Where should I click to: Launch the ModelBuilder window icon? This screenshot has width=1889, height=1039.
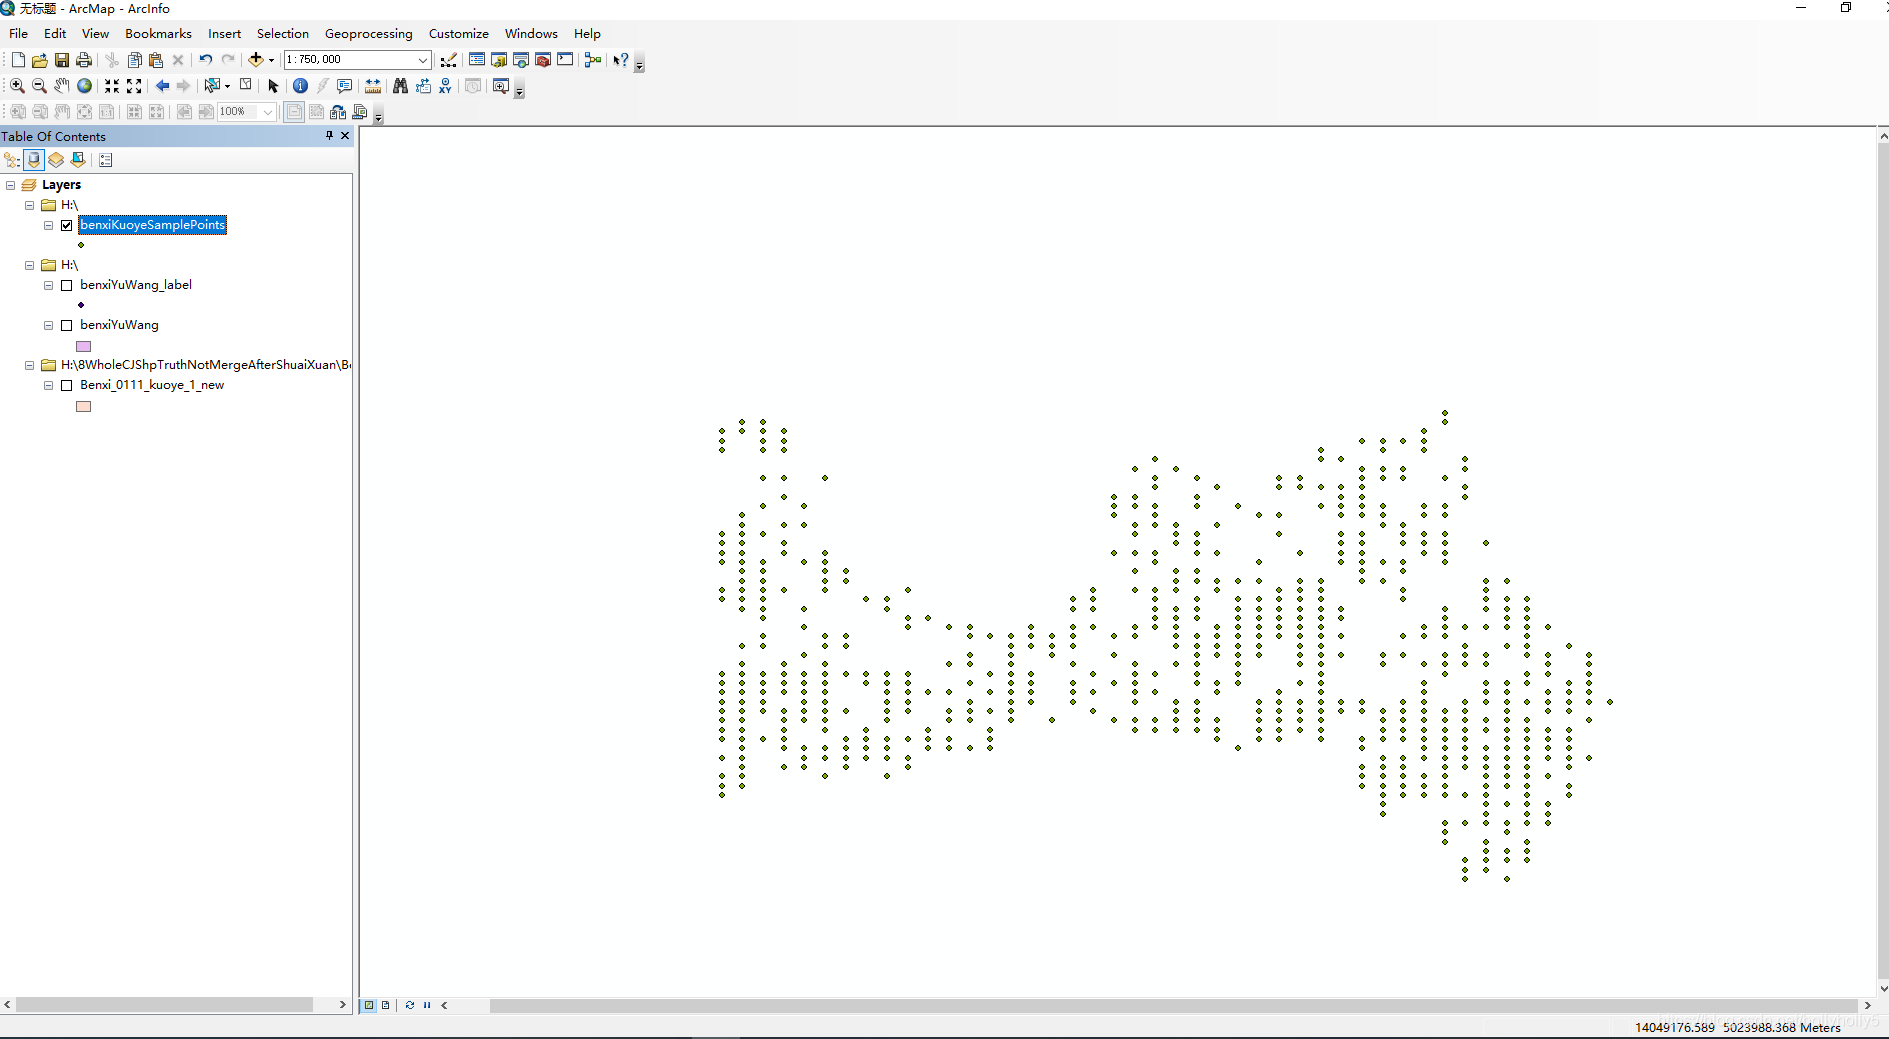pyautogui.click(x=593, y=60)
